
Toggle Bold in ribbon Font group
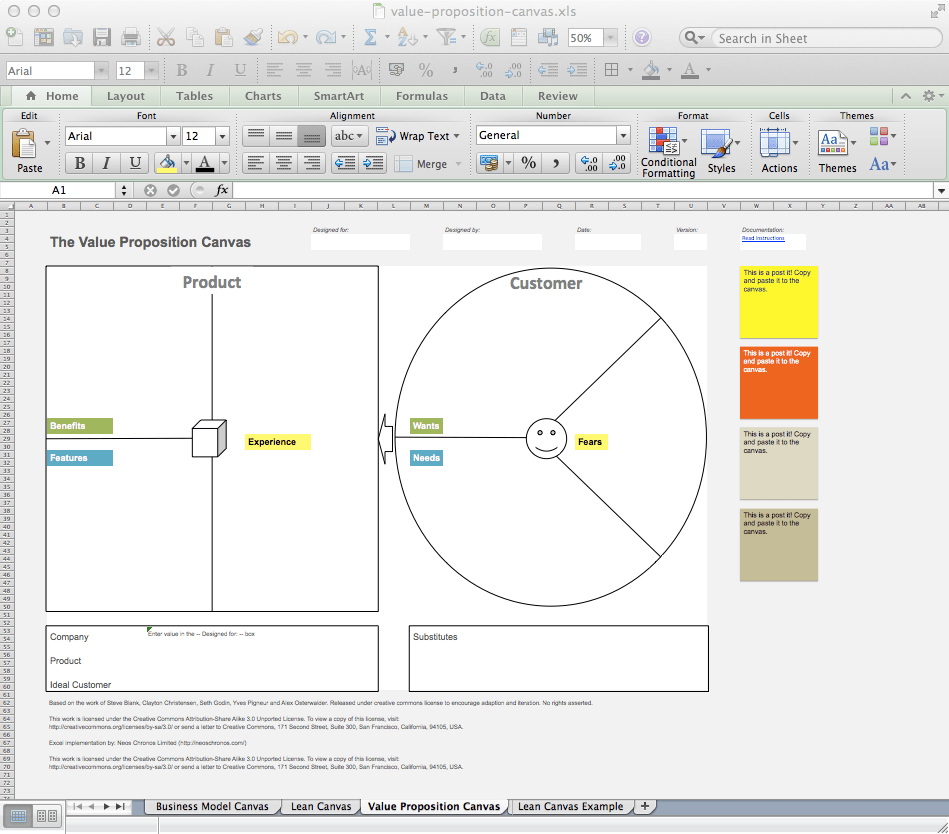coord(79,163)
